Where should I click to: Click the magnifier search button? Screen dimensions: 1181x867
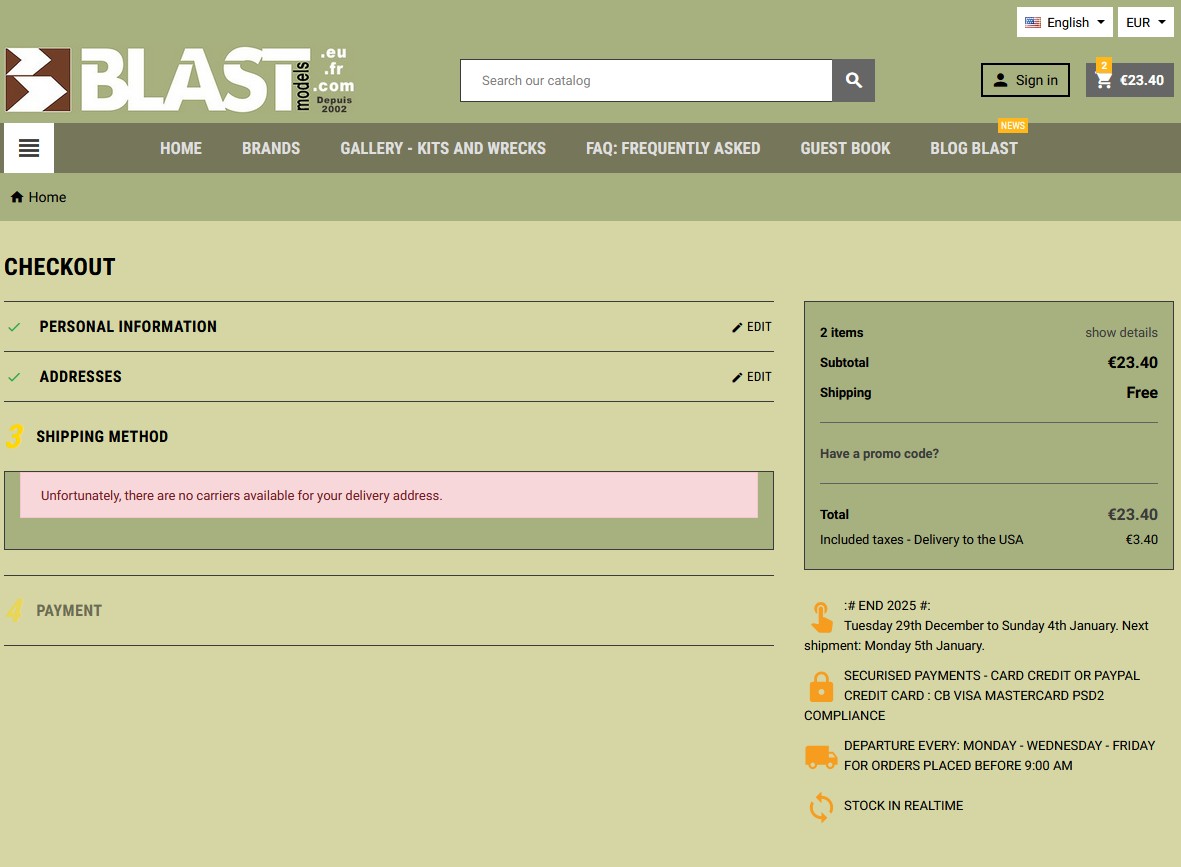tap(853, 81)
